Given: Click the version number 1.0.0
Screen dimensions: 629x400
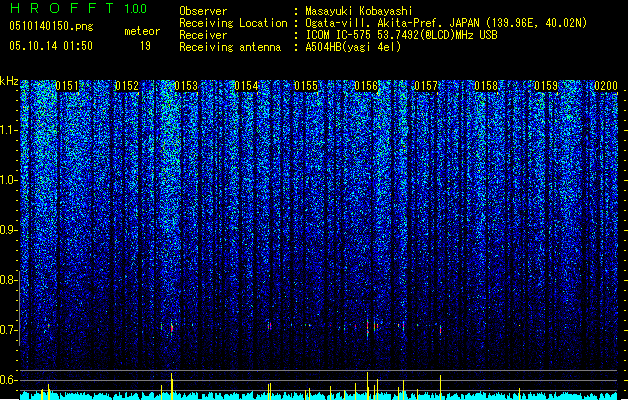Looking at the screenshot, I should tap(135, 8).
